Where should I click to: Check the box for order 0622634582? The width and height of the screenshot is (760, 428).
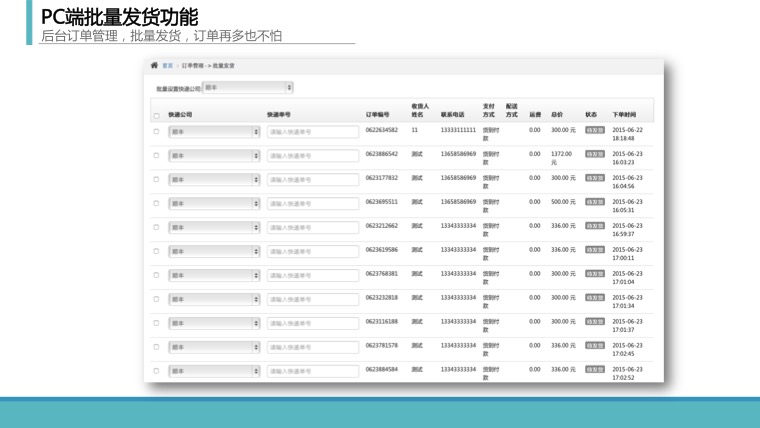[x=156, y=131]
